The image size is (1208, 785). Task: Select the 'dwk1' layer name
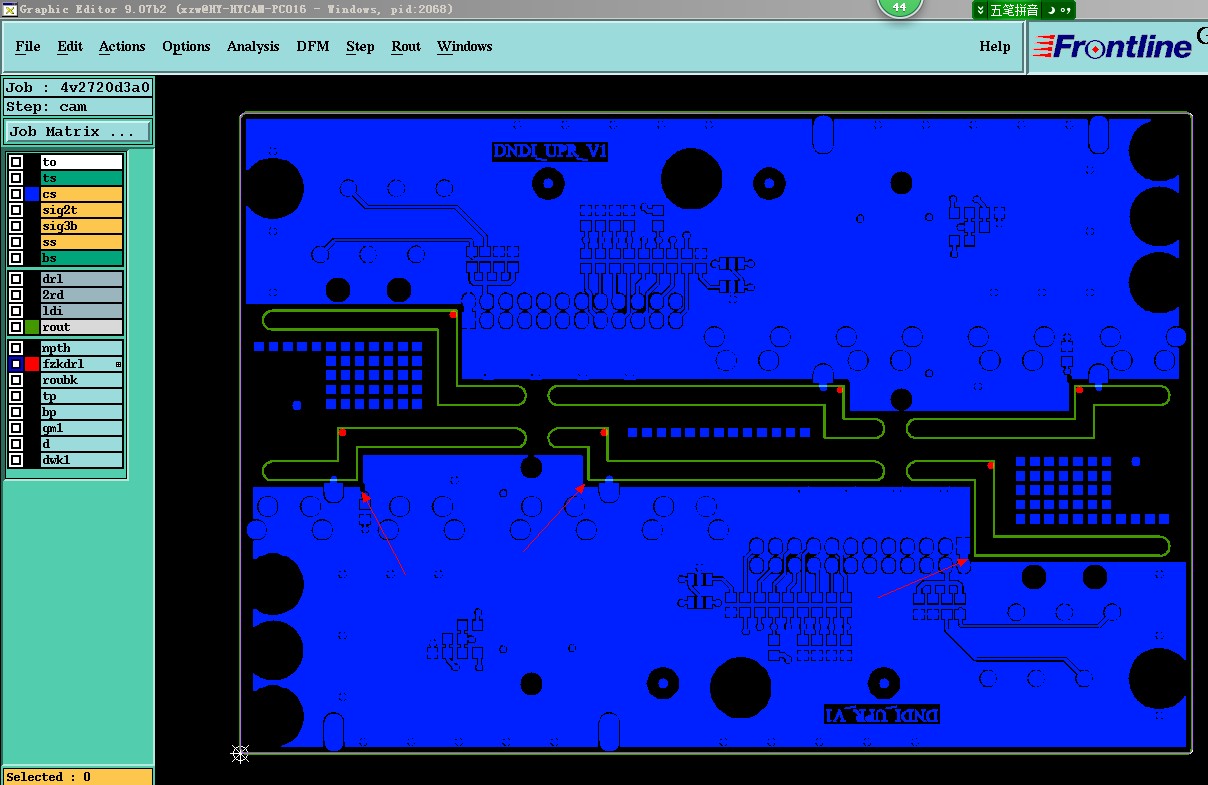pyautogui.click(x=82, y=460)
